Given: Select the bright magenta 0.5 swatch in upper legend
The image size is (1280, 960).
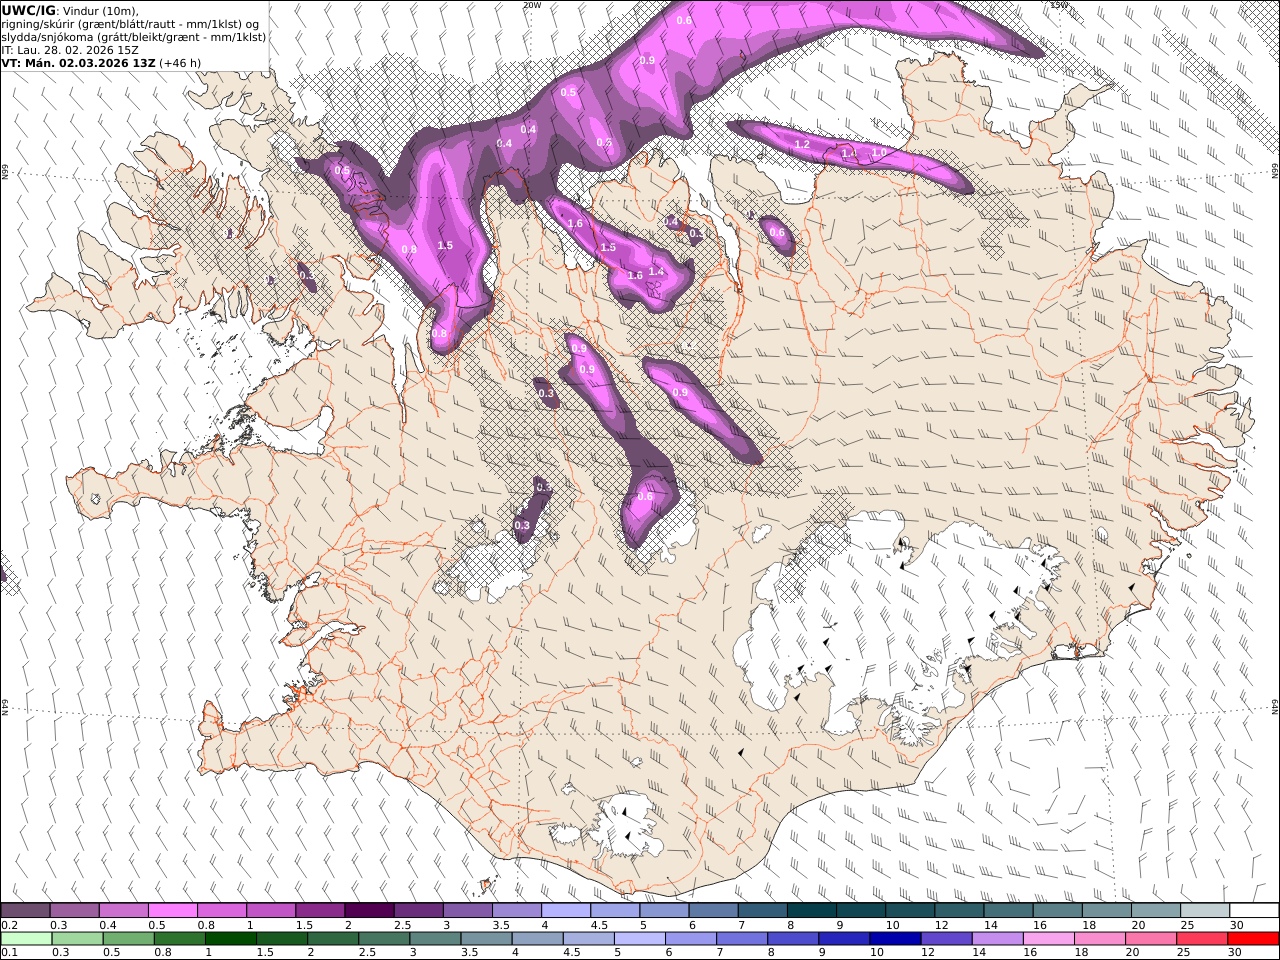Looking at the screenshot, I should coord(172,910).
